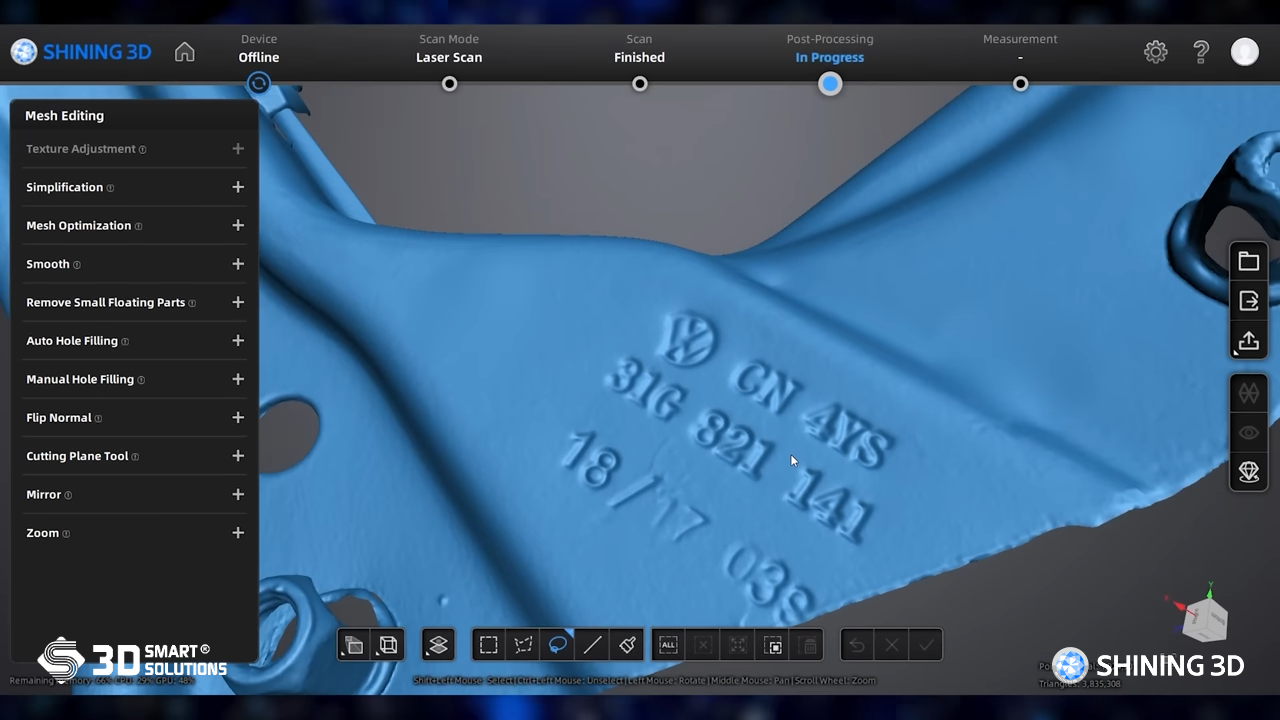Click the share upload icon
This screenshot has width=1280, height=720.
(x=1248, y=340)
